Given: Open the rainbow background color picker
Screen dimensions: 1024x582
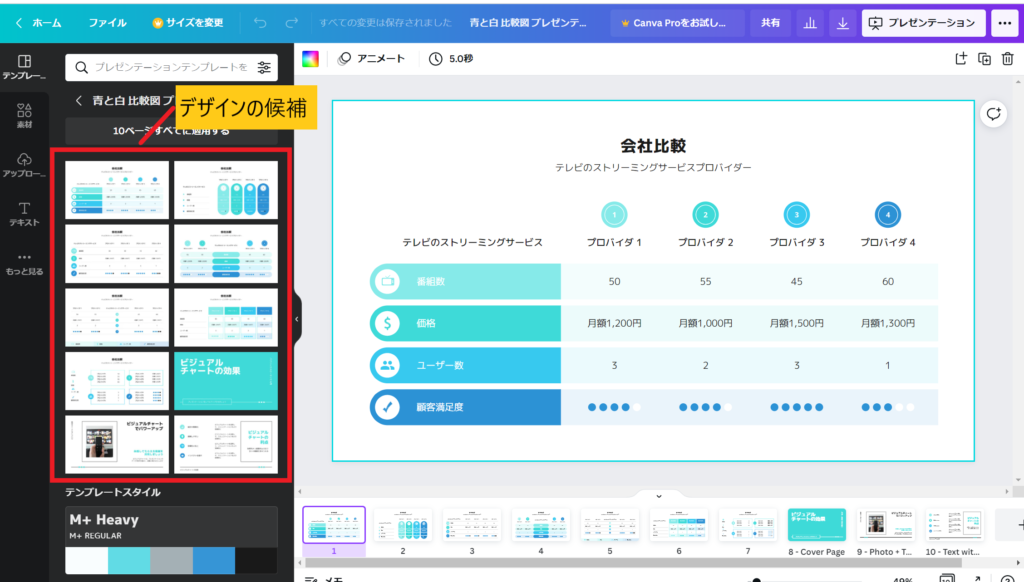Looking at the screenshot, I should tap(311, 59).
